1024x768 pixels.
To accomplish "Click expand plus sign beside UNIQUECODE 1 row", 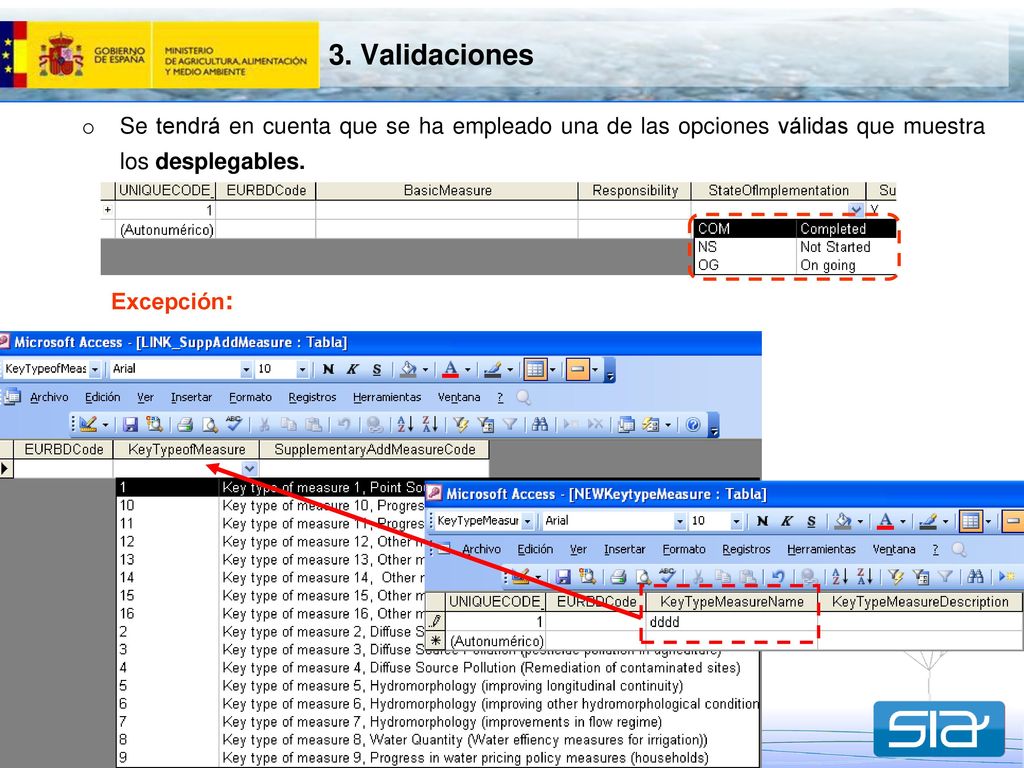I will pos(108,210).
